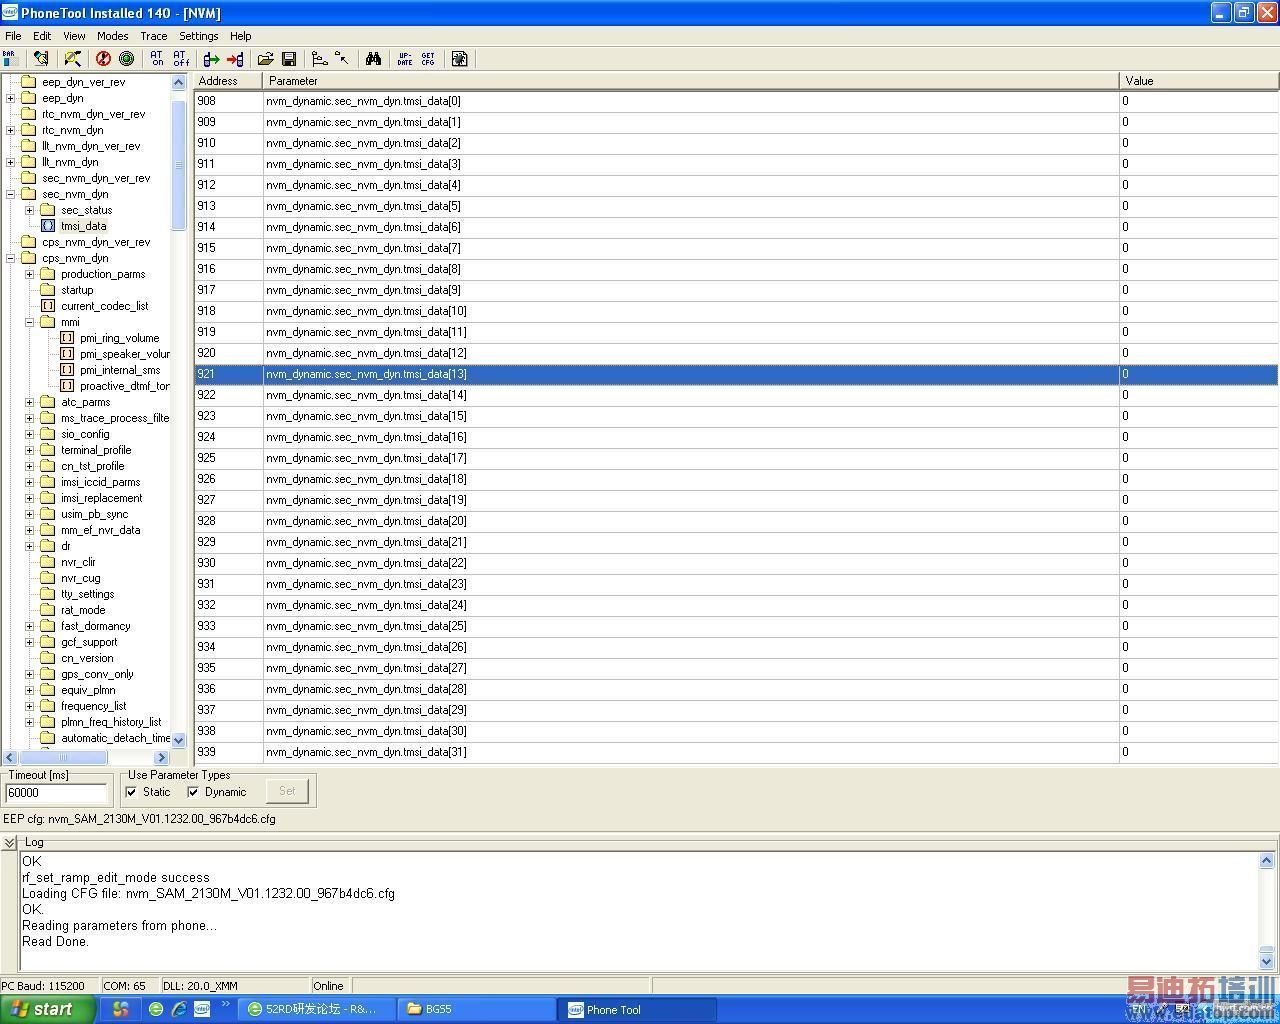Collapse the cps_nvm_dyn tree node

(10, 258)
